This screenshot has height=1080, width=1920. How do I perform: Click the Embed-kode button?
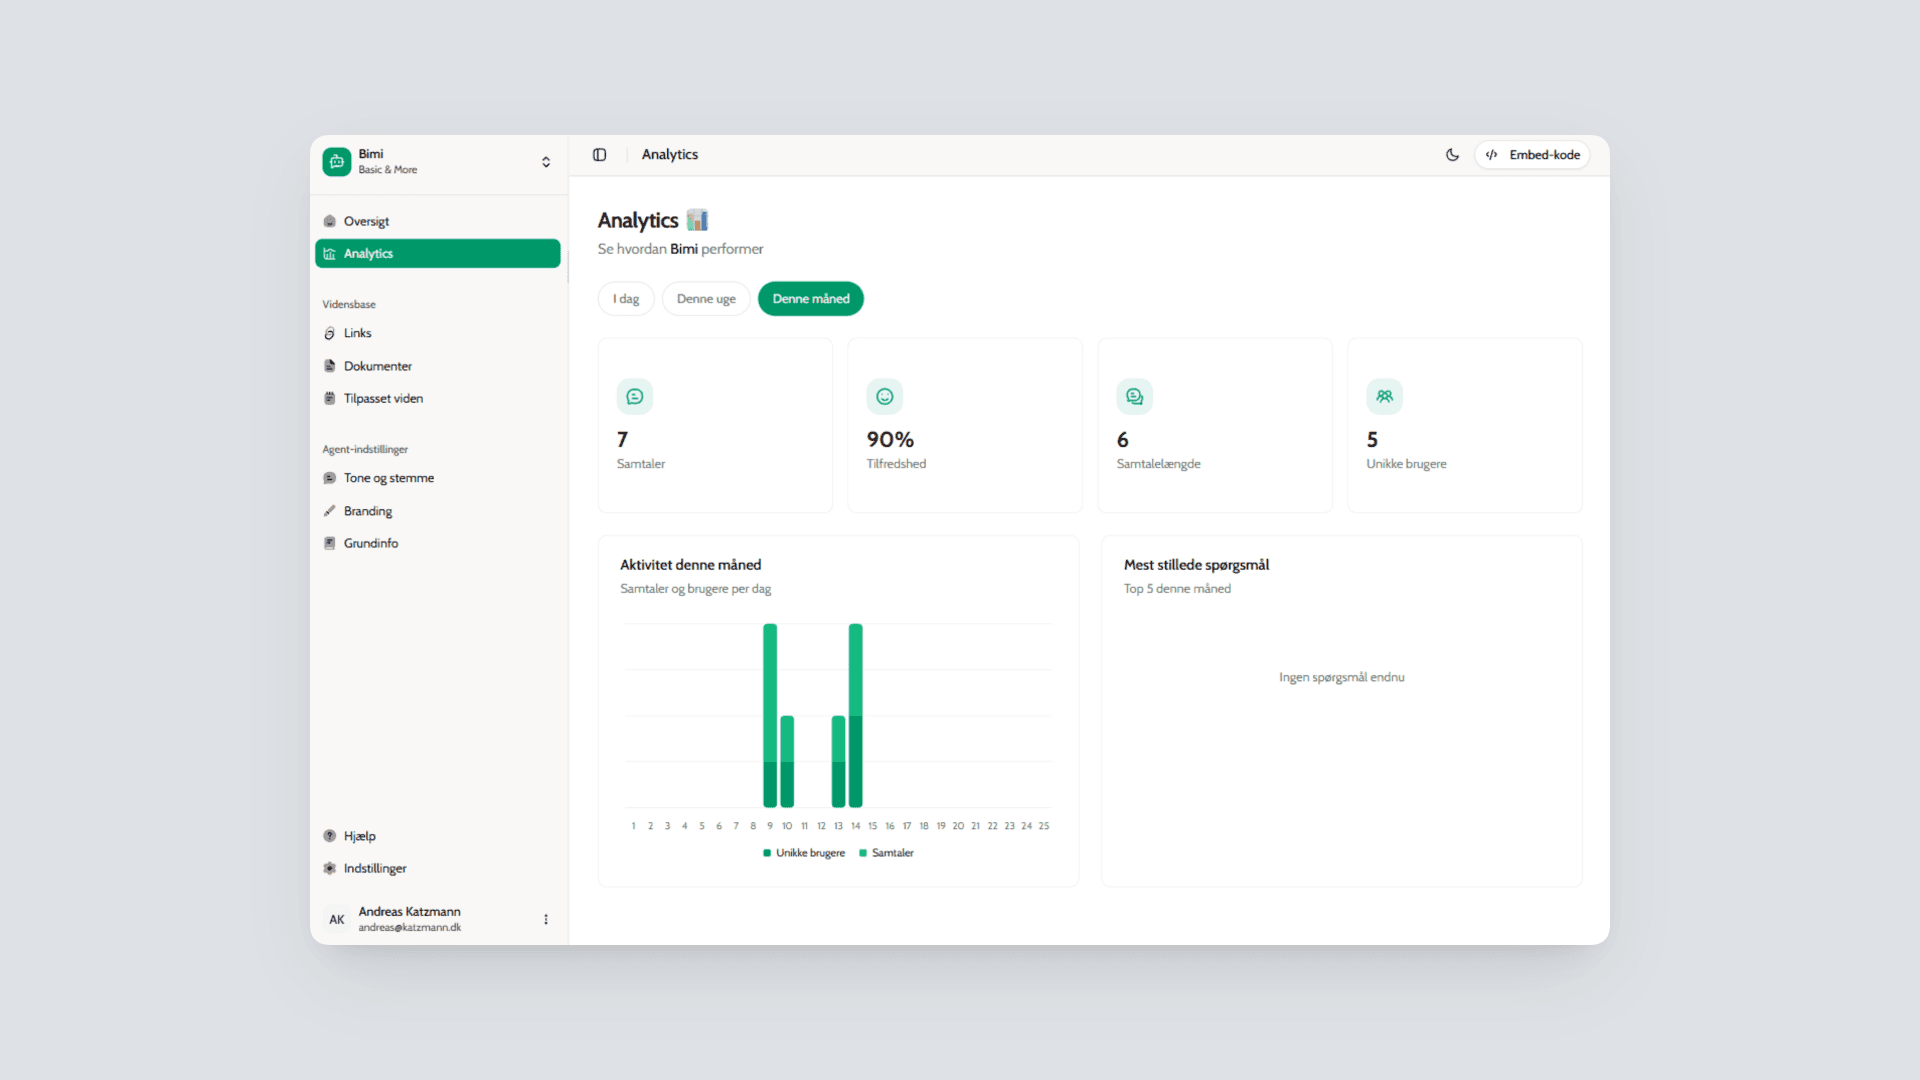(1532, 155)
